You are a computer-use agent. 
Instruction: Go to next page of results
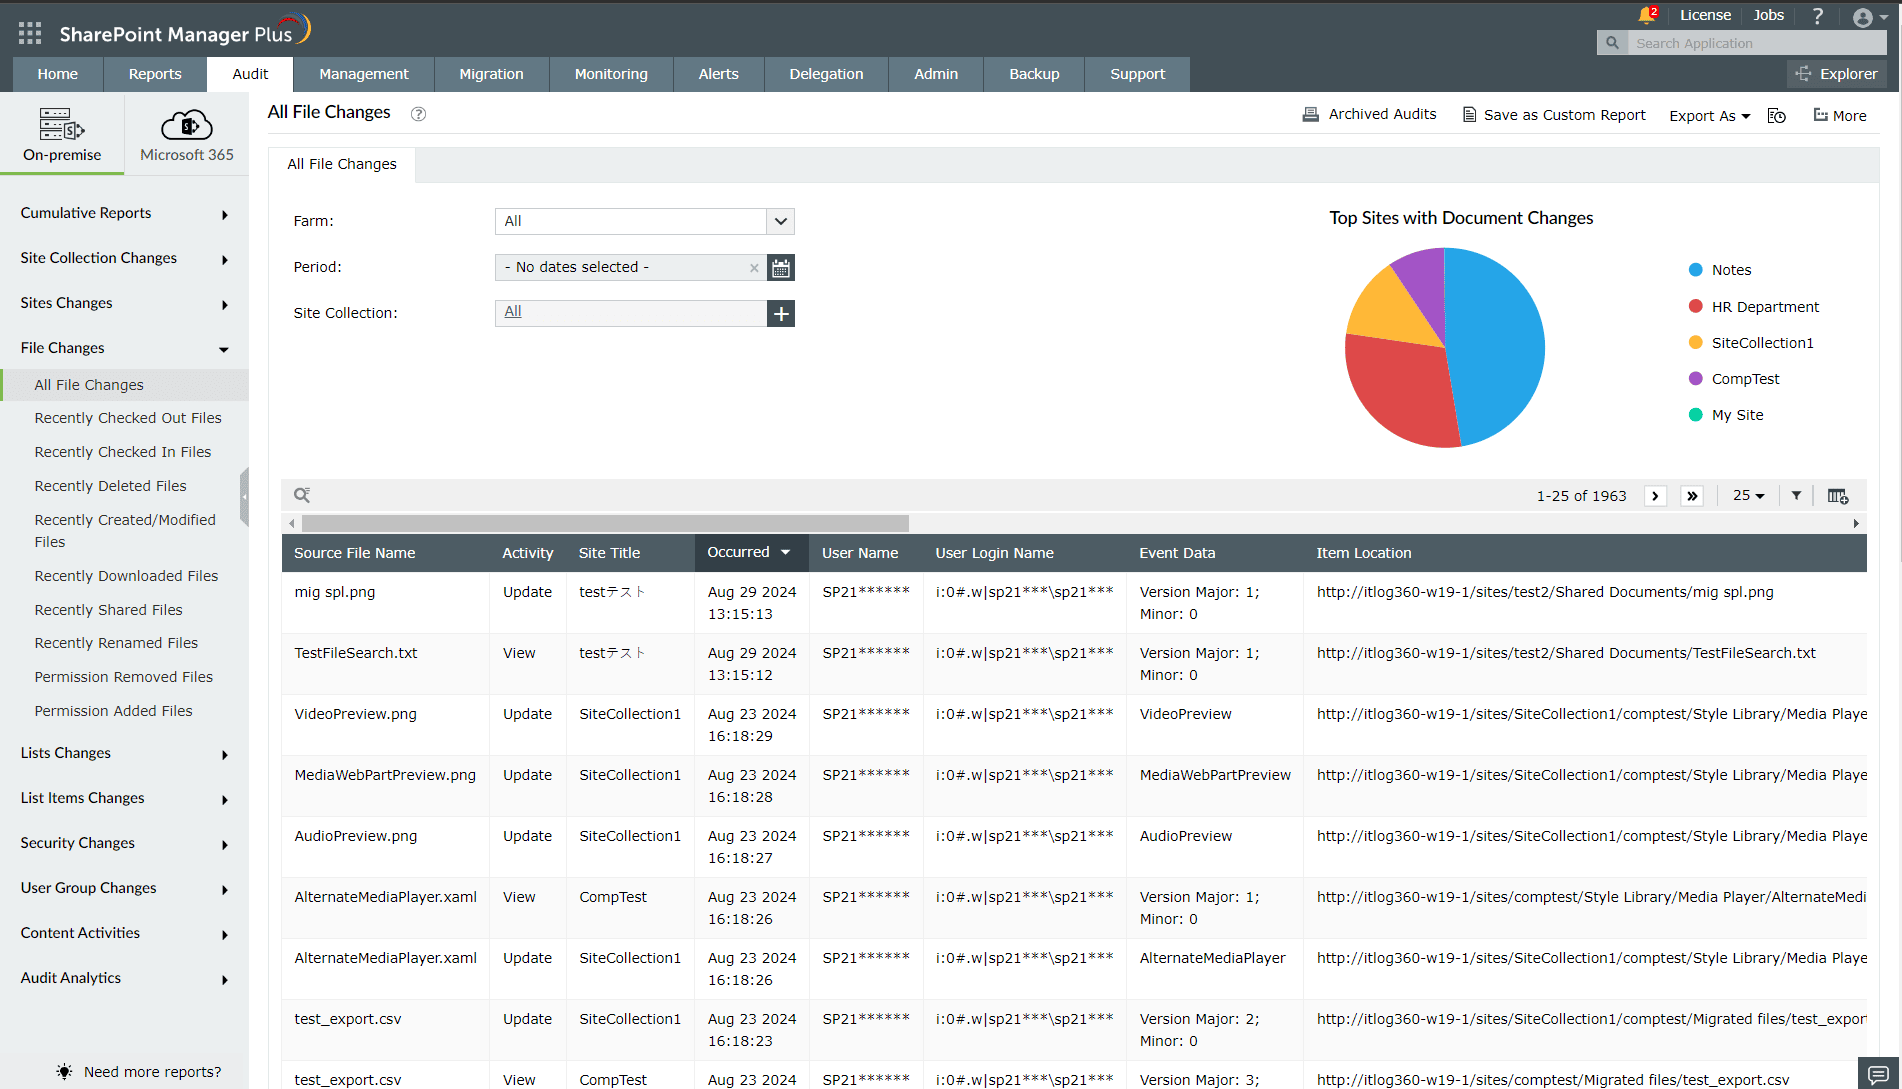1656,496
